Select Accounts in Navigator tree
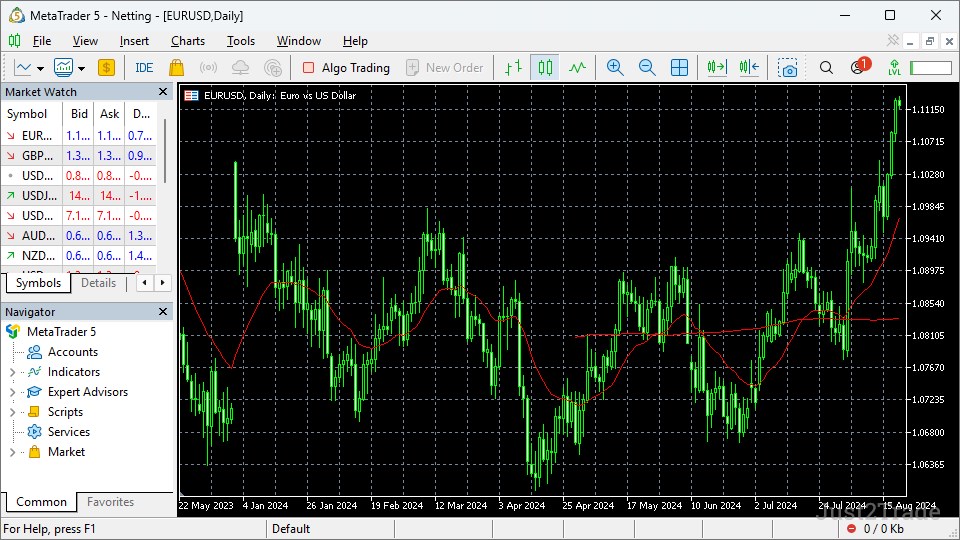Viewport: 960px width, 540px height. click(x=62, y=352)
